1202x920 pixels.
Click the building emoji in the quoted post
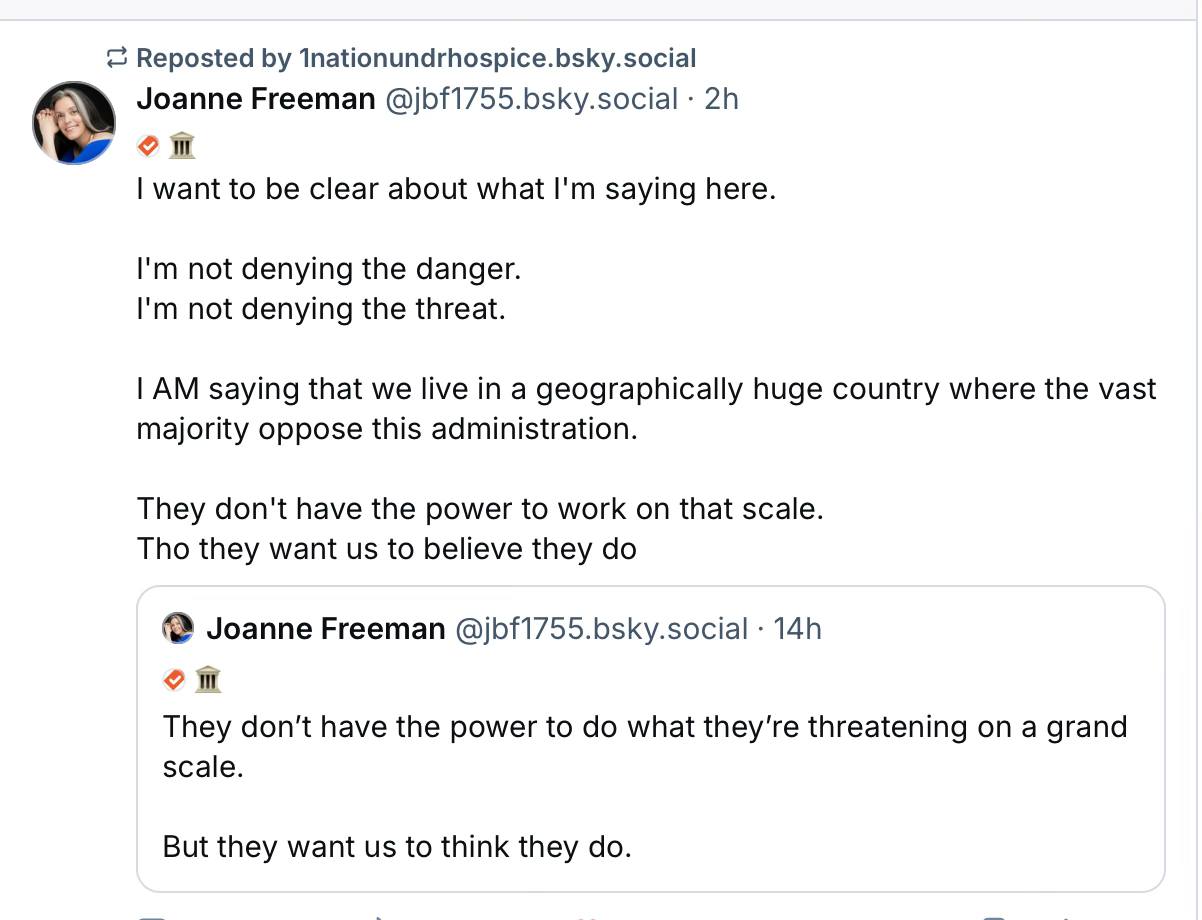pos(206,679)
